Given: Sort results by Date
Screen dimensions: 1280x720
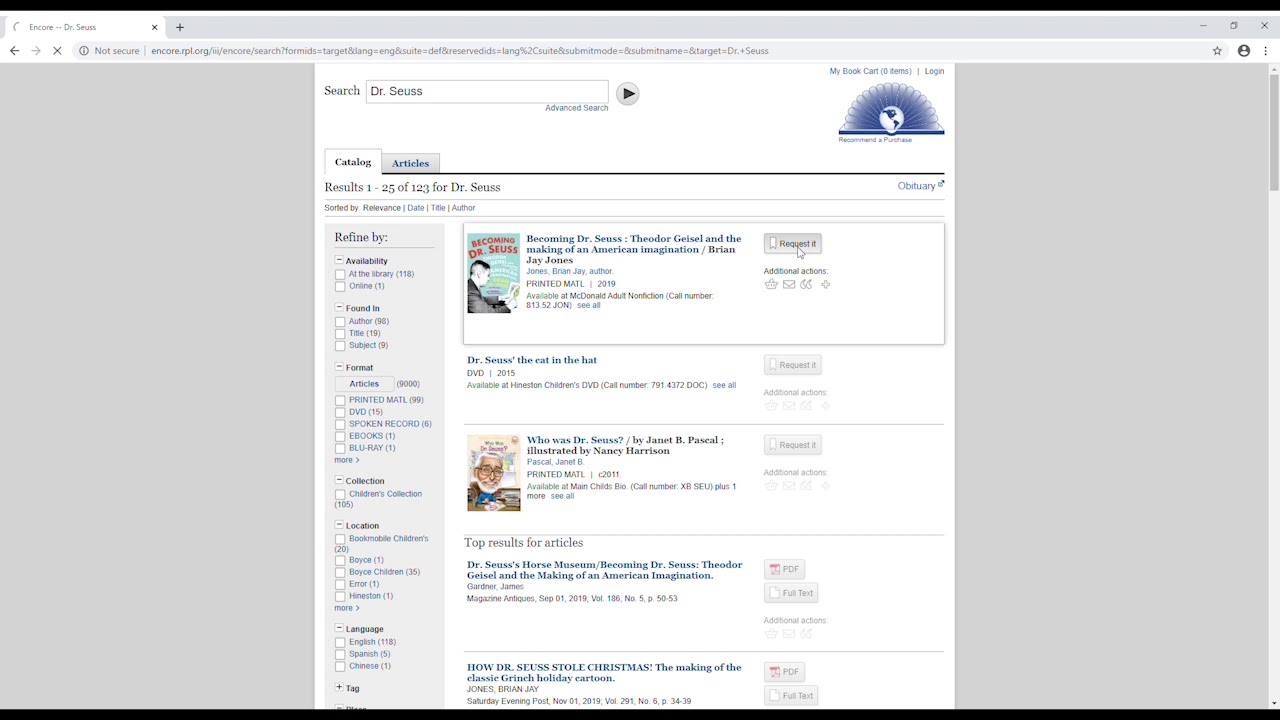Looking at the screenshot, I should pos(416,208).
